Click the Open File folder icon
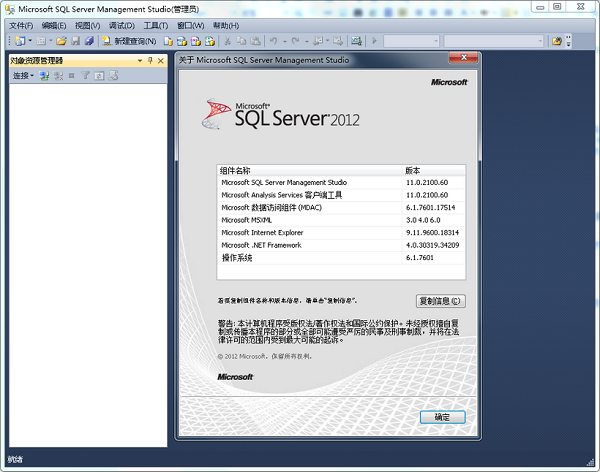This screenshot has width=600, height=472. click(x=61, y=41)
